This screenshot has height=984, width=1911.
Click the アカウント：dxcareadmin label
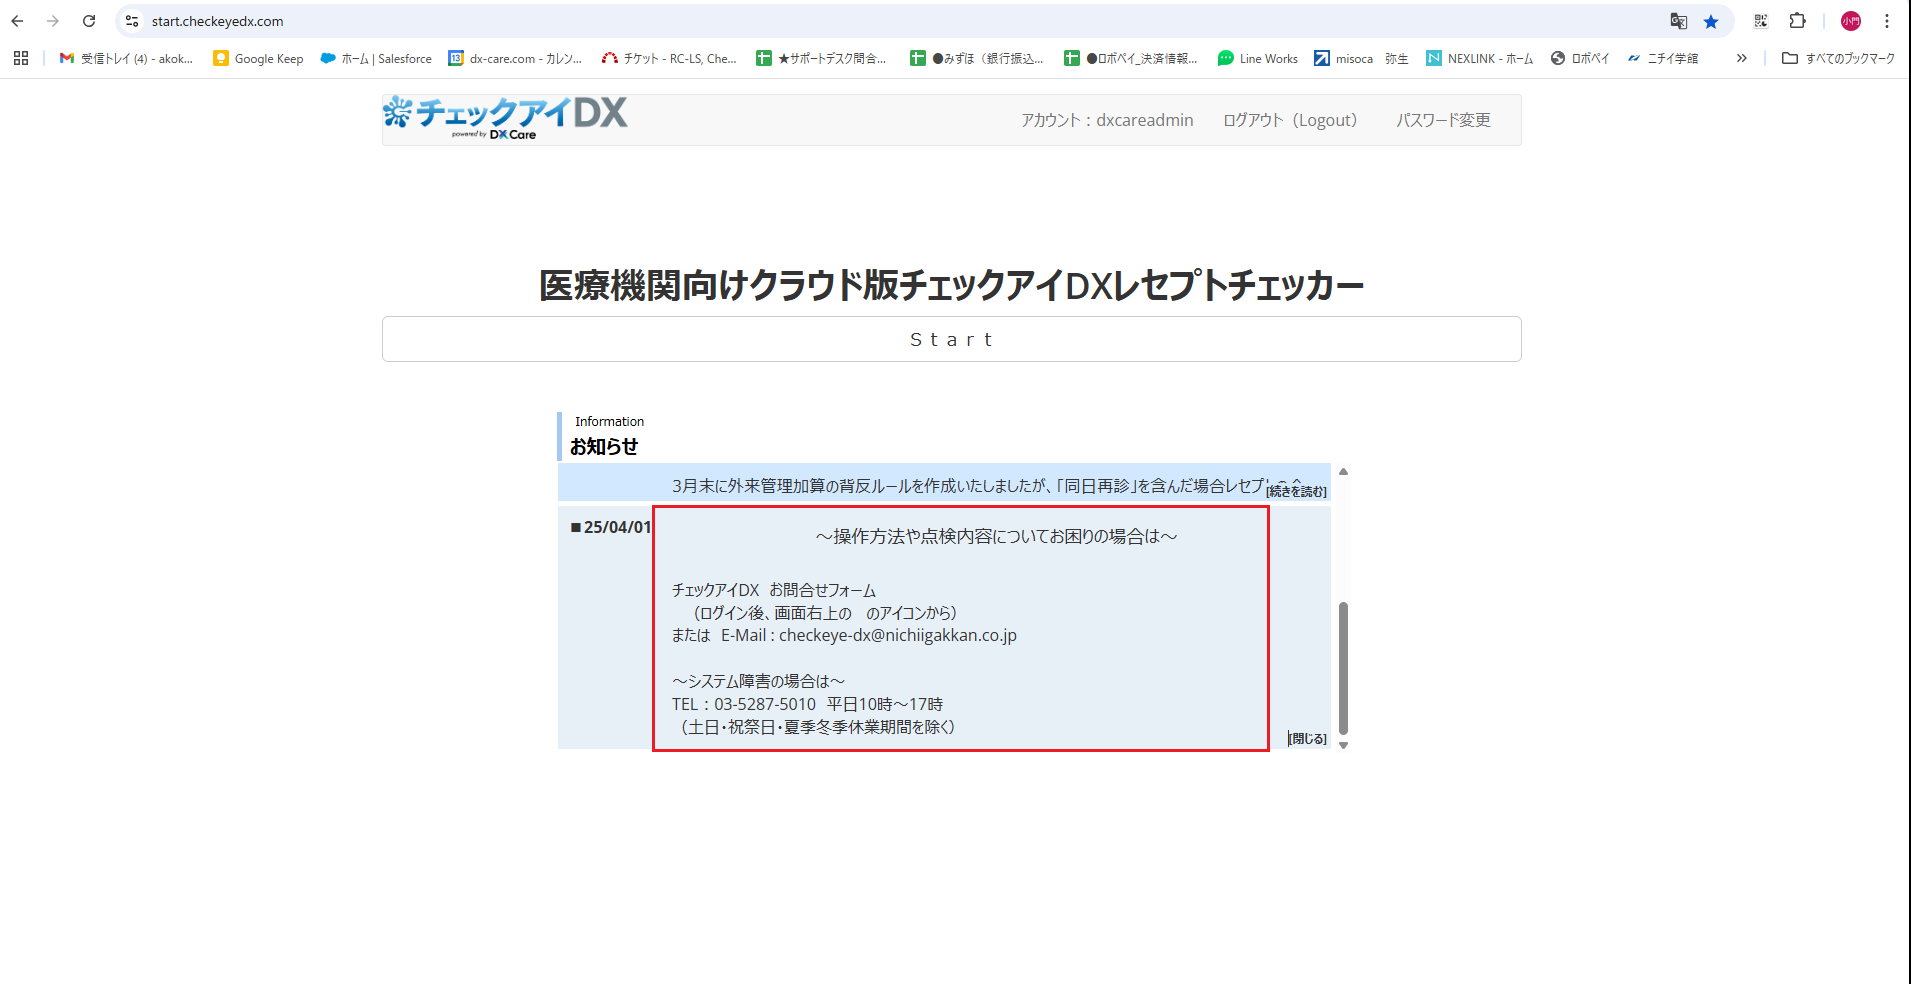pos(1107,120)
